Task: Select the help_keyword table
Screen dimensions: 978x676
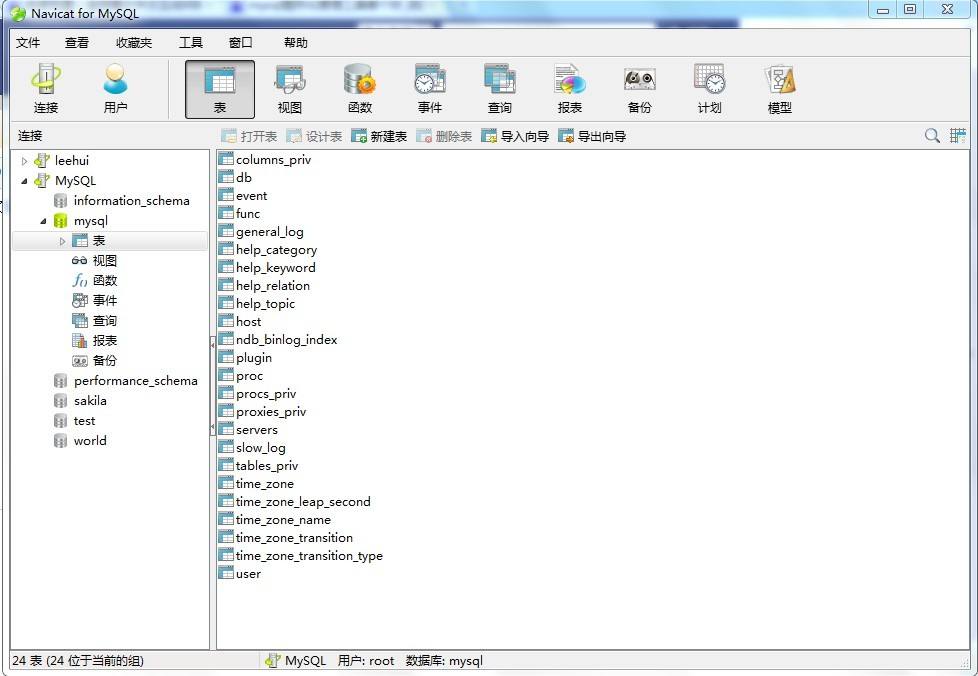Action: click(x=268, y=268)
